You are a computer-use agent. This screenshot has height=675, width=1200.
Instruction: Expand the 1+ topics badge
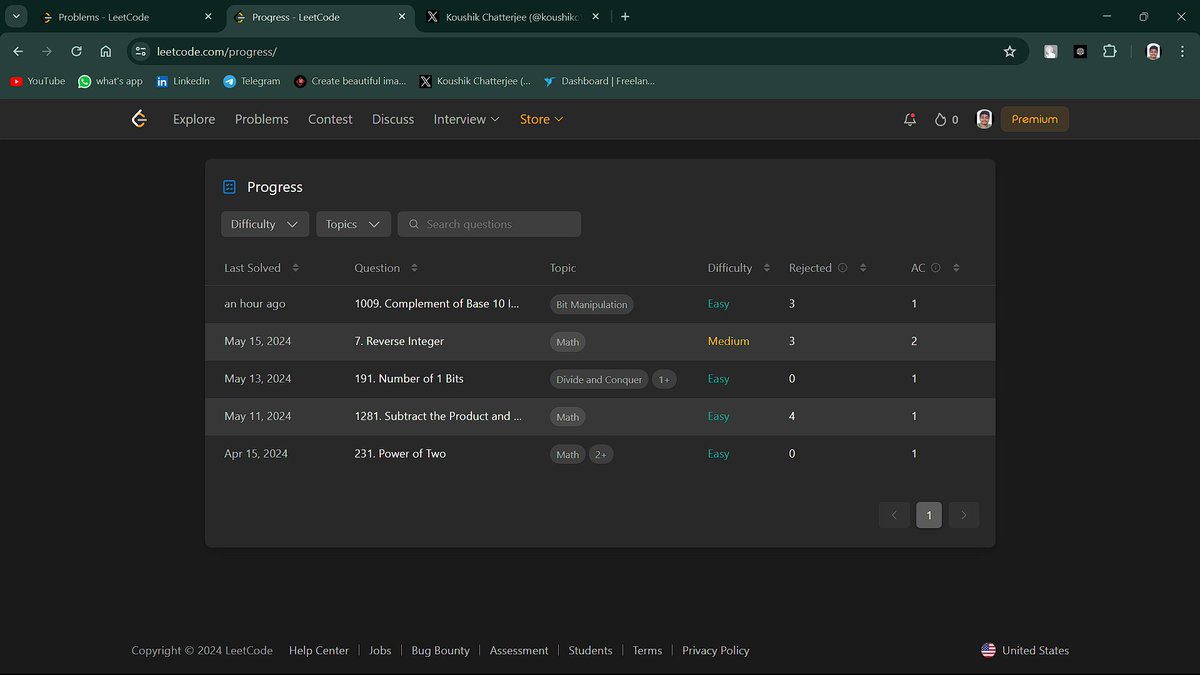point(664,379)
